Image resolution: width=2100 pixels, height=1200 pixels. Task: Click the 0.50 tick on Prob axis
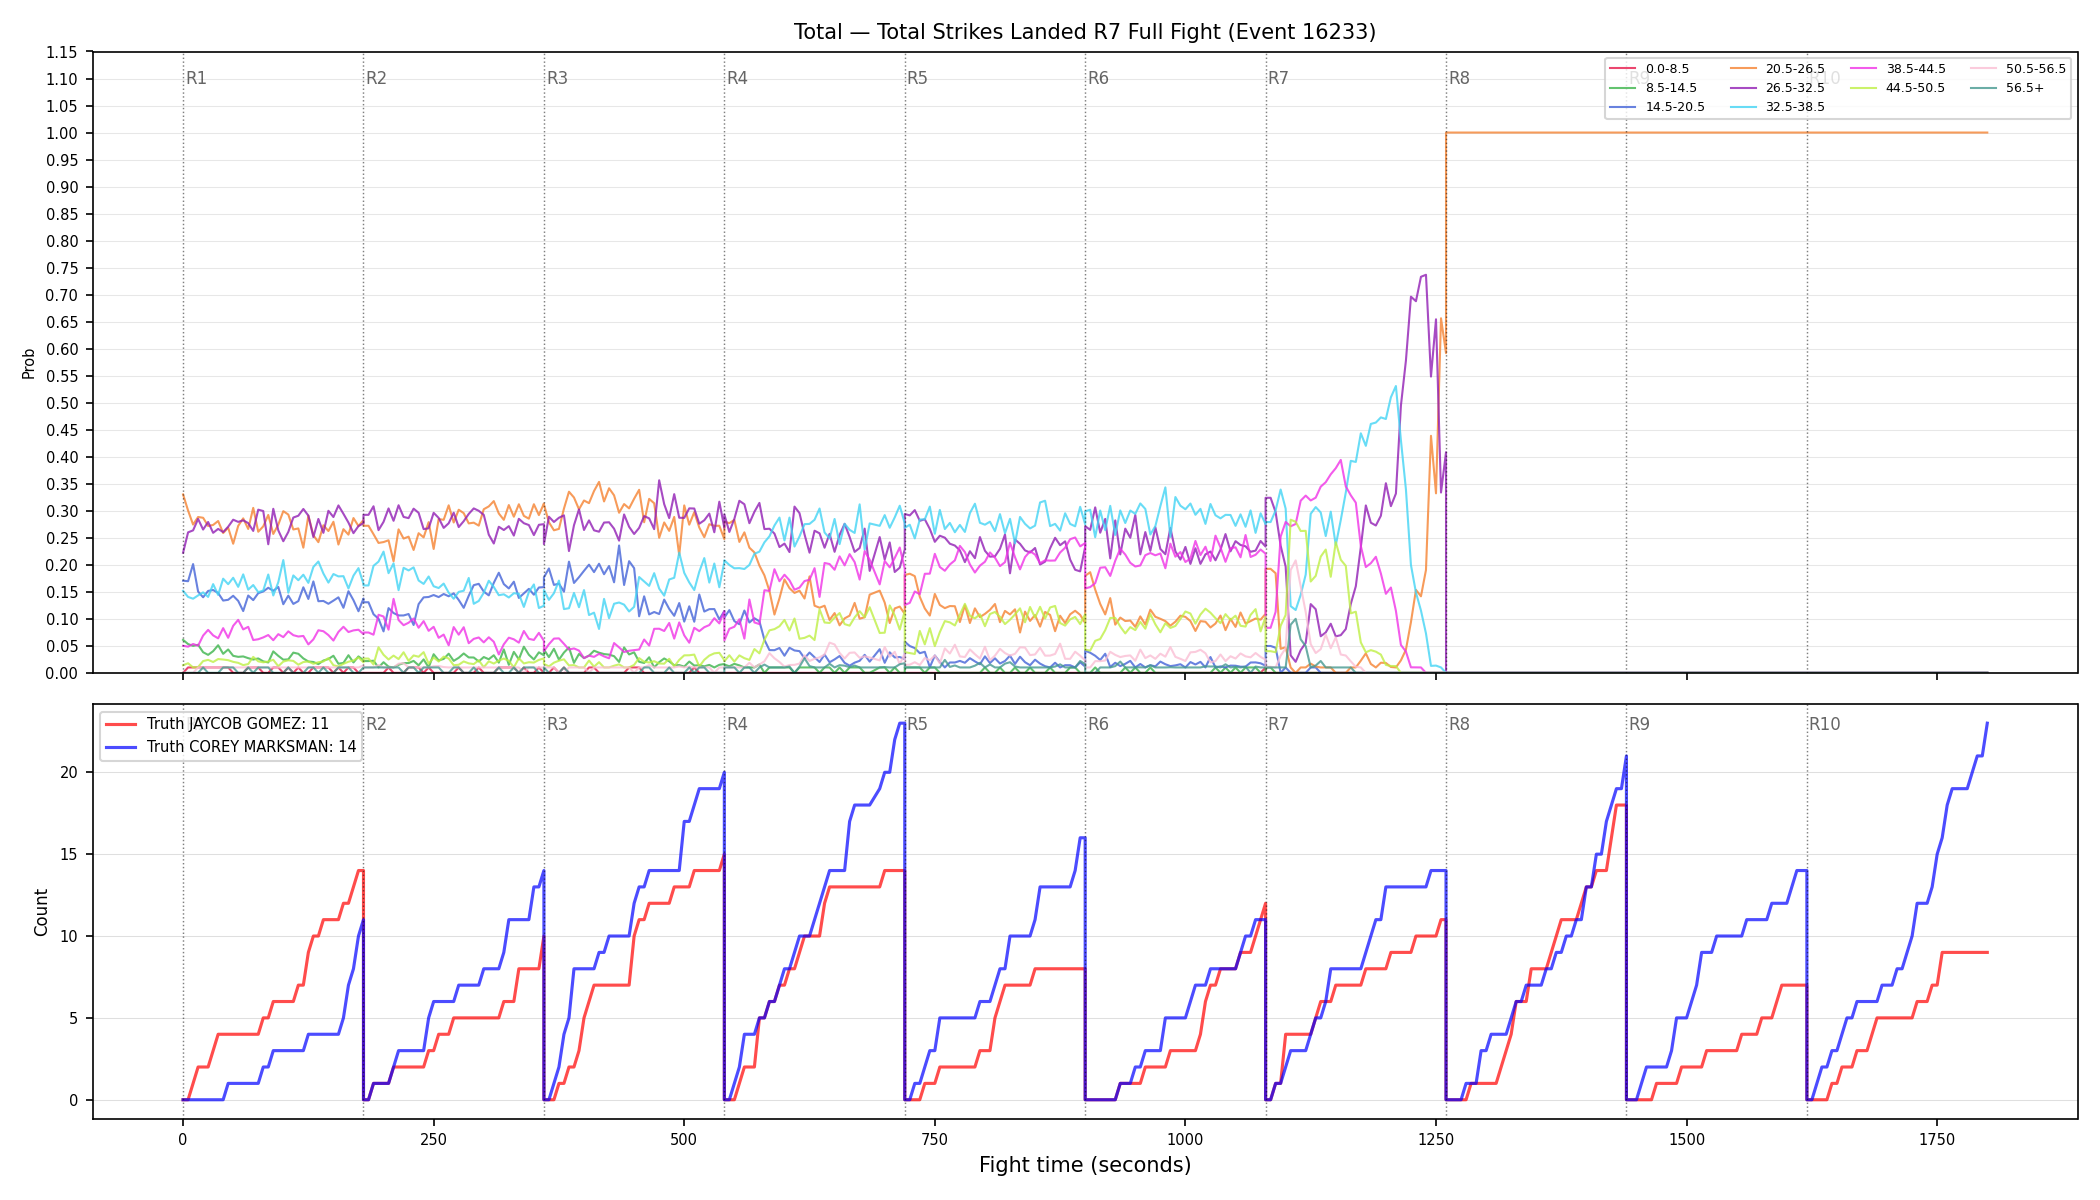[x=62, y=403]
